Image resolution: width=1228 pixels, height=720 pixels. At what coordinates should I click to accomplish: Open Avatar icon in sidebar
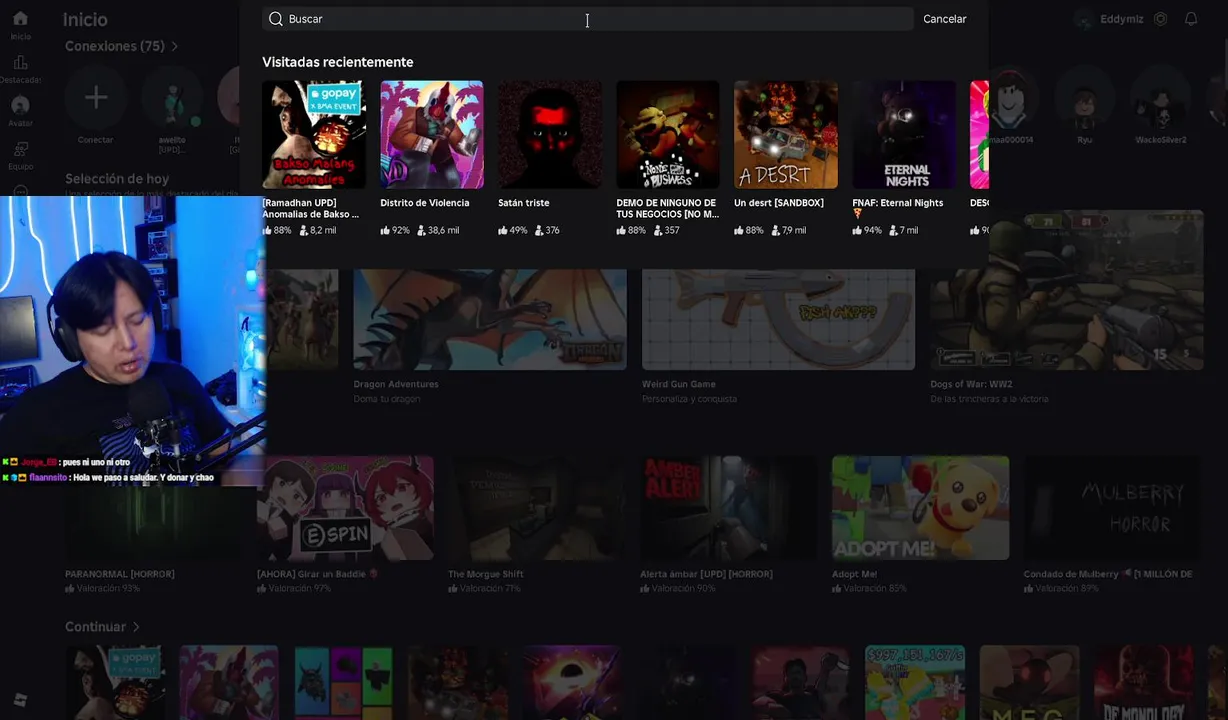pyautogui.click(x=20, y=105)
